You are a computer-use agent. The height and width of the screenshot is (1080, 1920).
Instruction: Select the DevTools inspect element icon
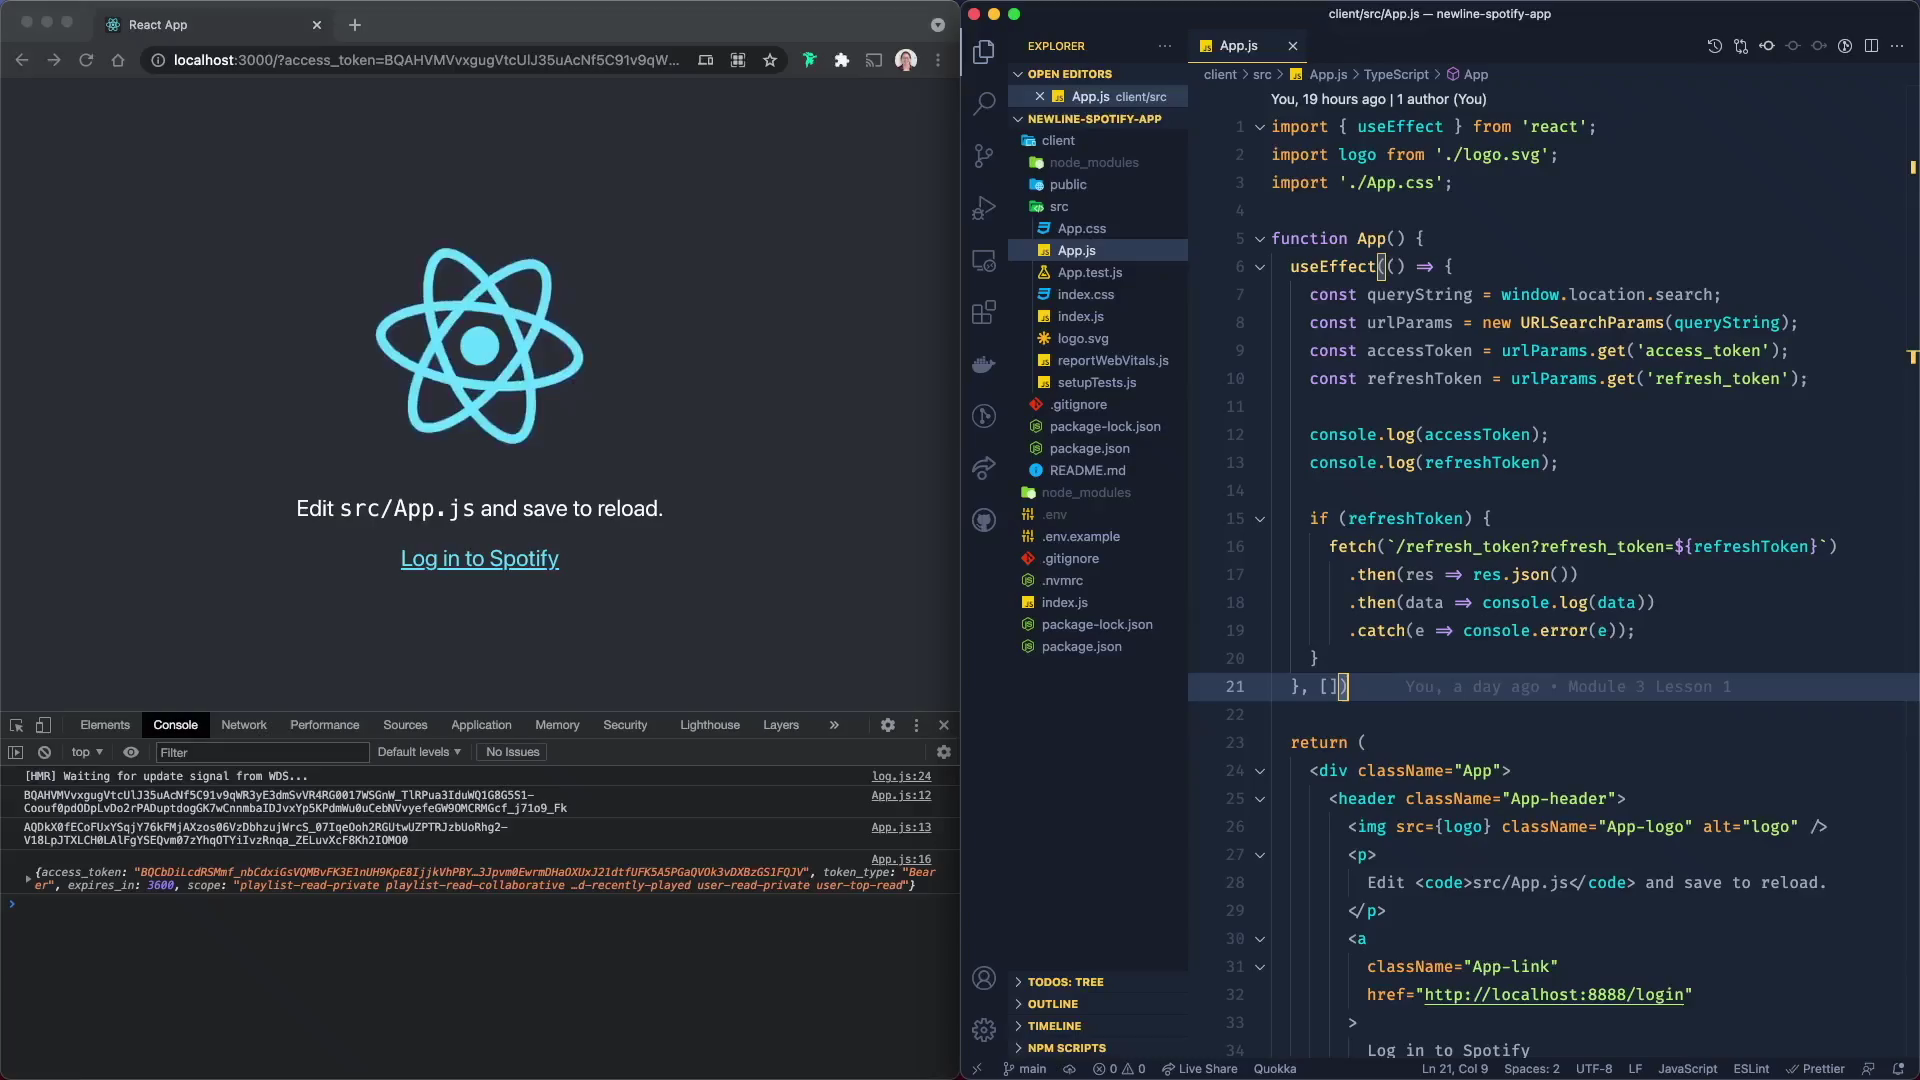pyautogui.click(x=16, y=725)
